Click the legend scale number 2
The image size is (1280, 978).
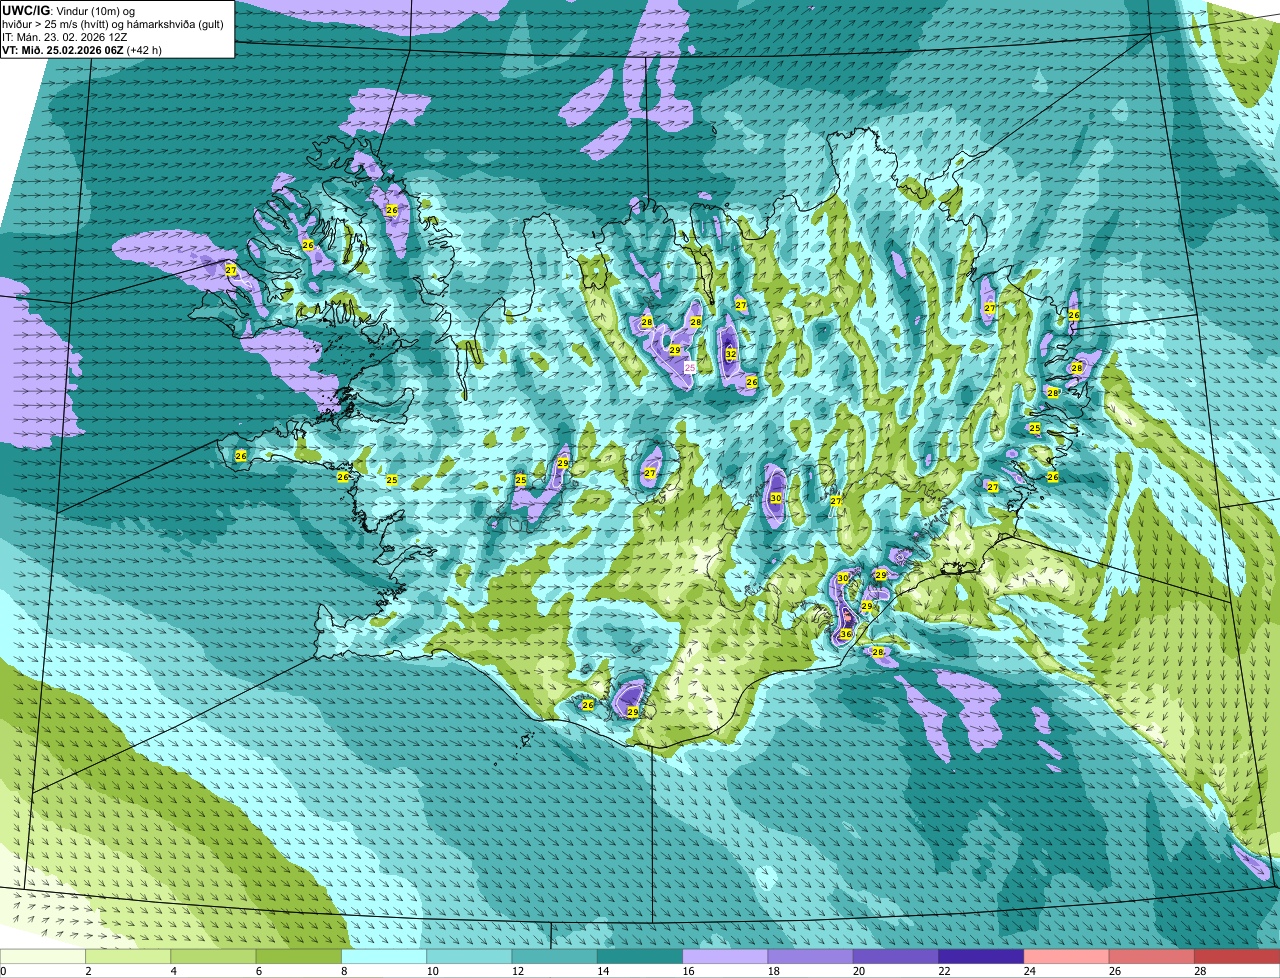pyautogui.click(x=88, y=971)
